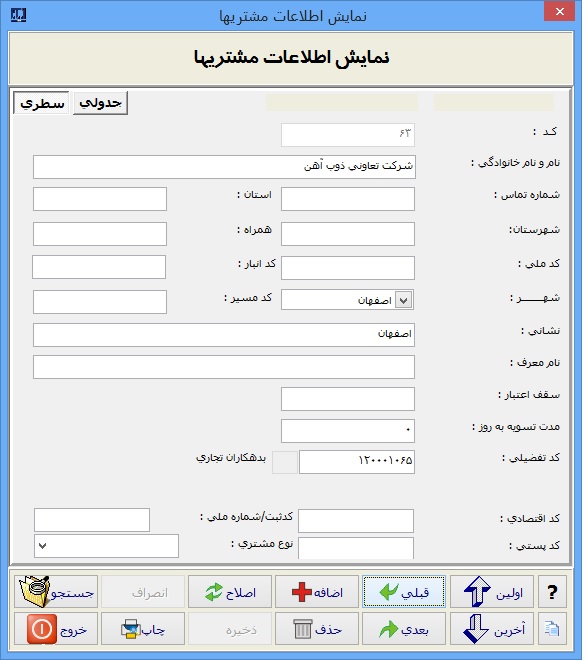Screen dimensions: 585x660
Task: Click the شهرستان county field
Action: [348, 234]
